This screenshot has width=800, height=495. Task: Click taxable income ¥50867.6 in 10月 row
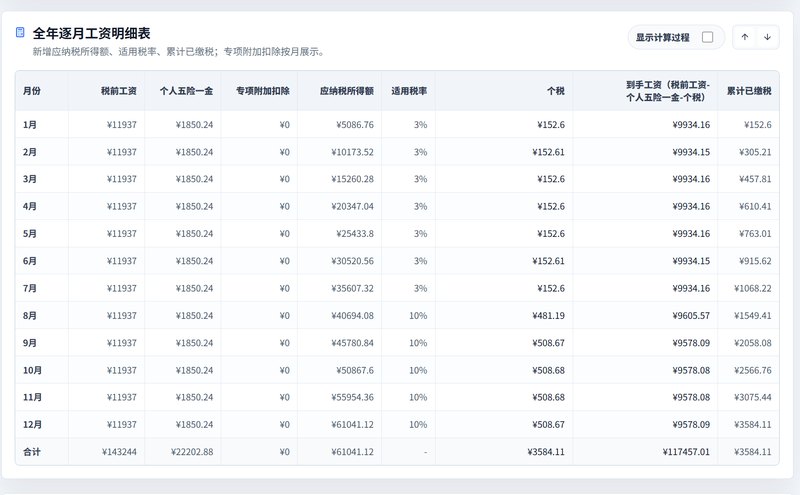[x=355, y=370]
